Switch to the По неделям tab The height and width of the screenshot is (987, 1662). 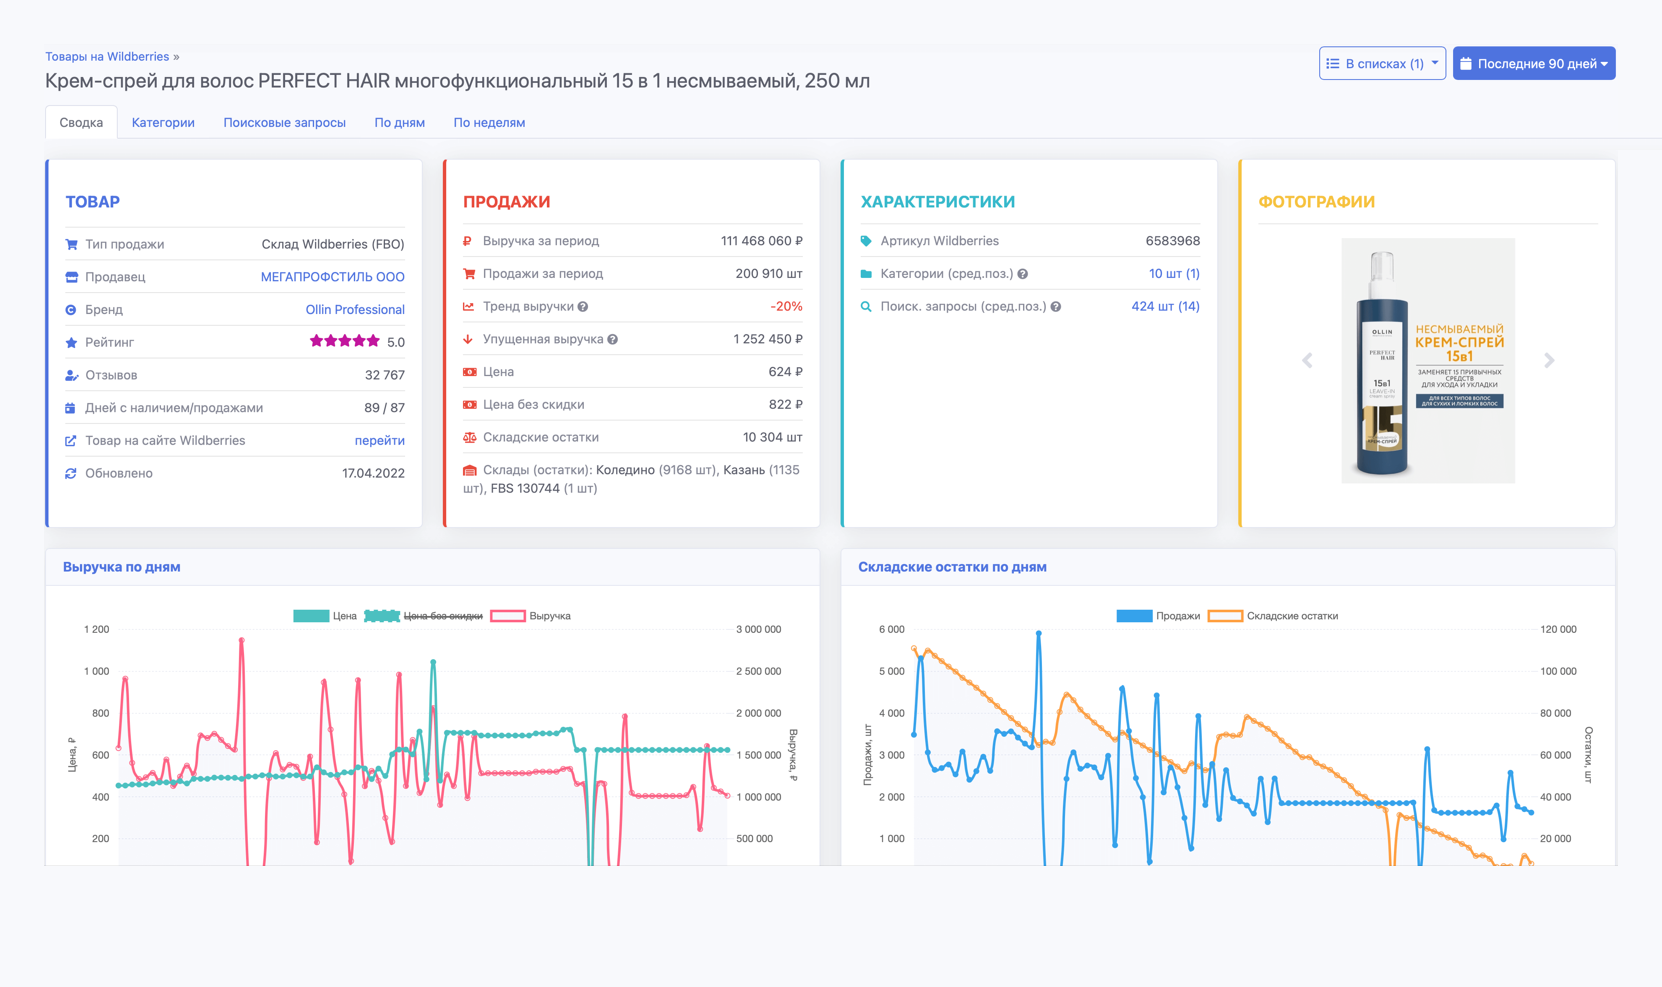(x=489, y=122)
